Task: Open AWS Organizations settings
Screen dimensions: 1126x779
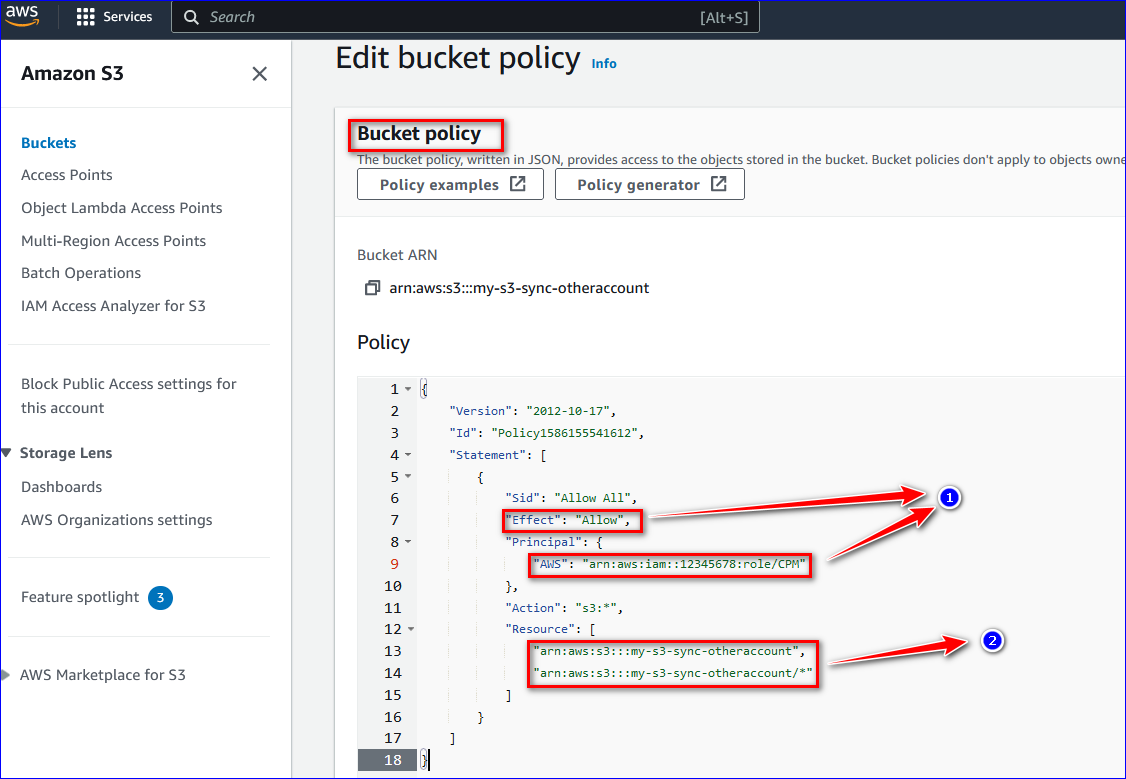Action: (116, 520)
